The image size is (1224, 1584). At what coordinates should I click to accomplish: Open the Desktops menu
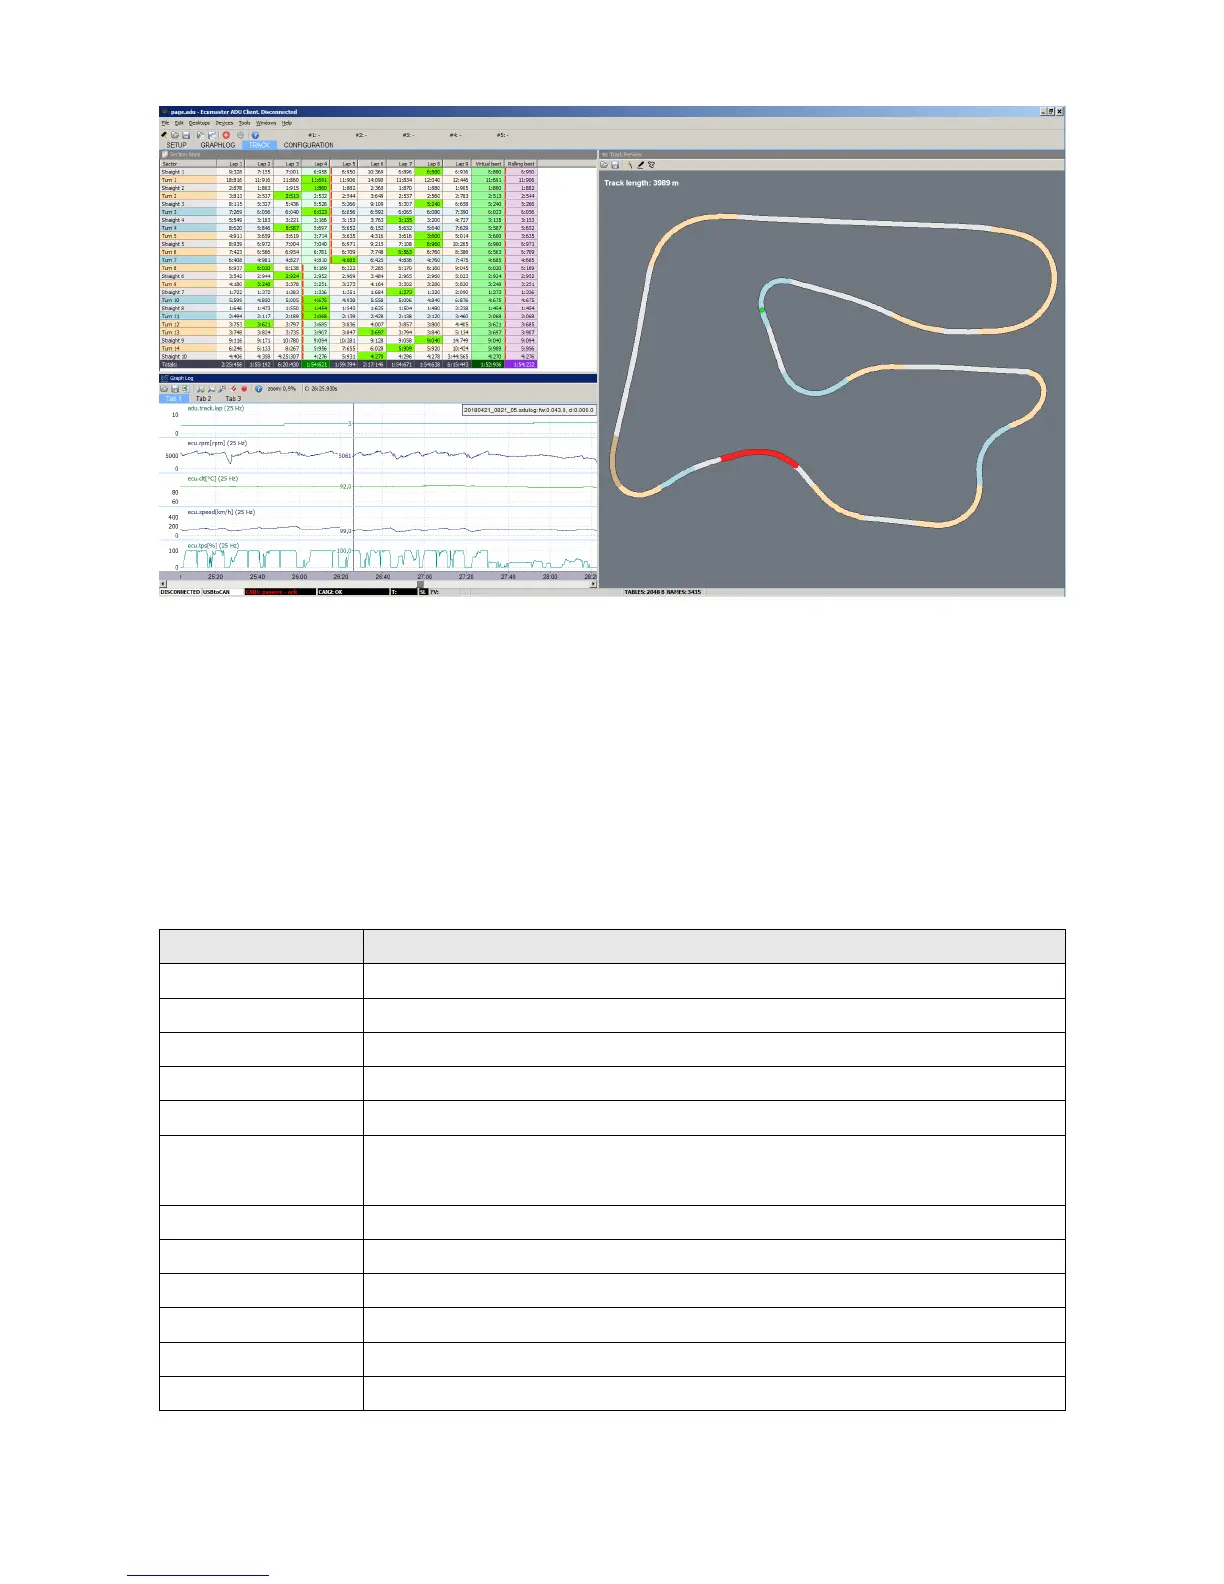(x=199, y=123)
